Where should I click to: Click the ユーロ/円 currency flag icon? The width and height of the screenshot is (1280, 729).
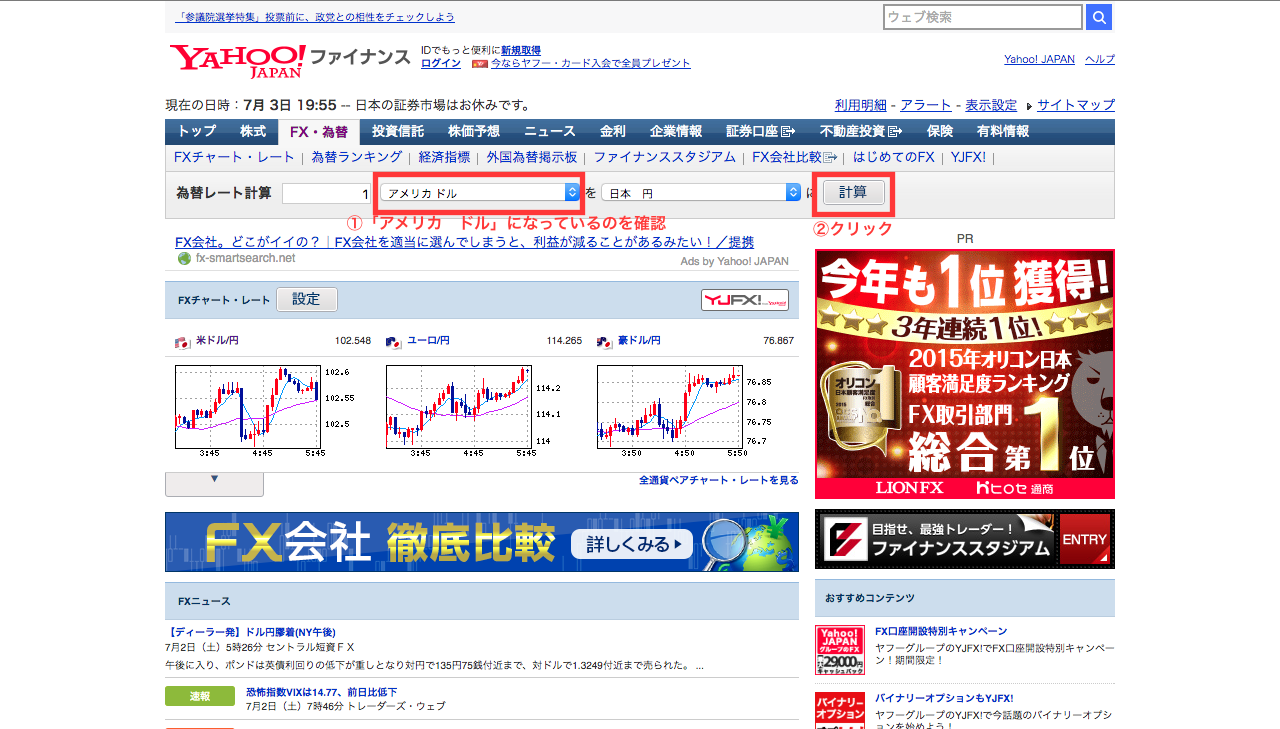[x=393, y=342]
